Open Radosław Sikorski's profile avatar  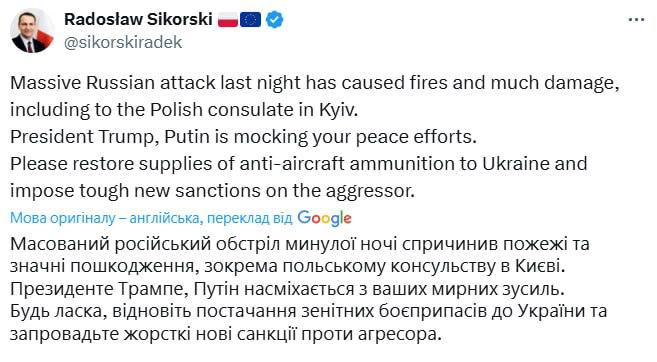point(32,31)
